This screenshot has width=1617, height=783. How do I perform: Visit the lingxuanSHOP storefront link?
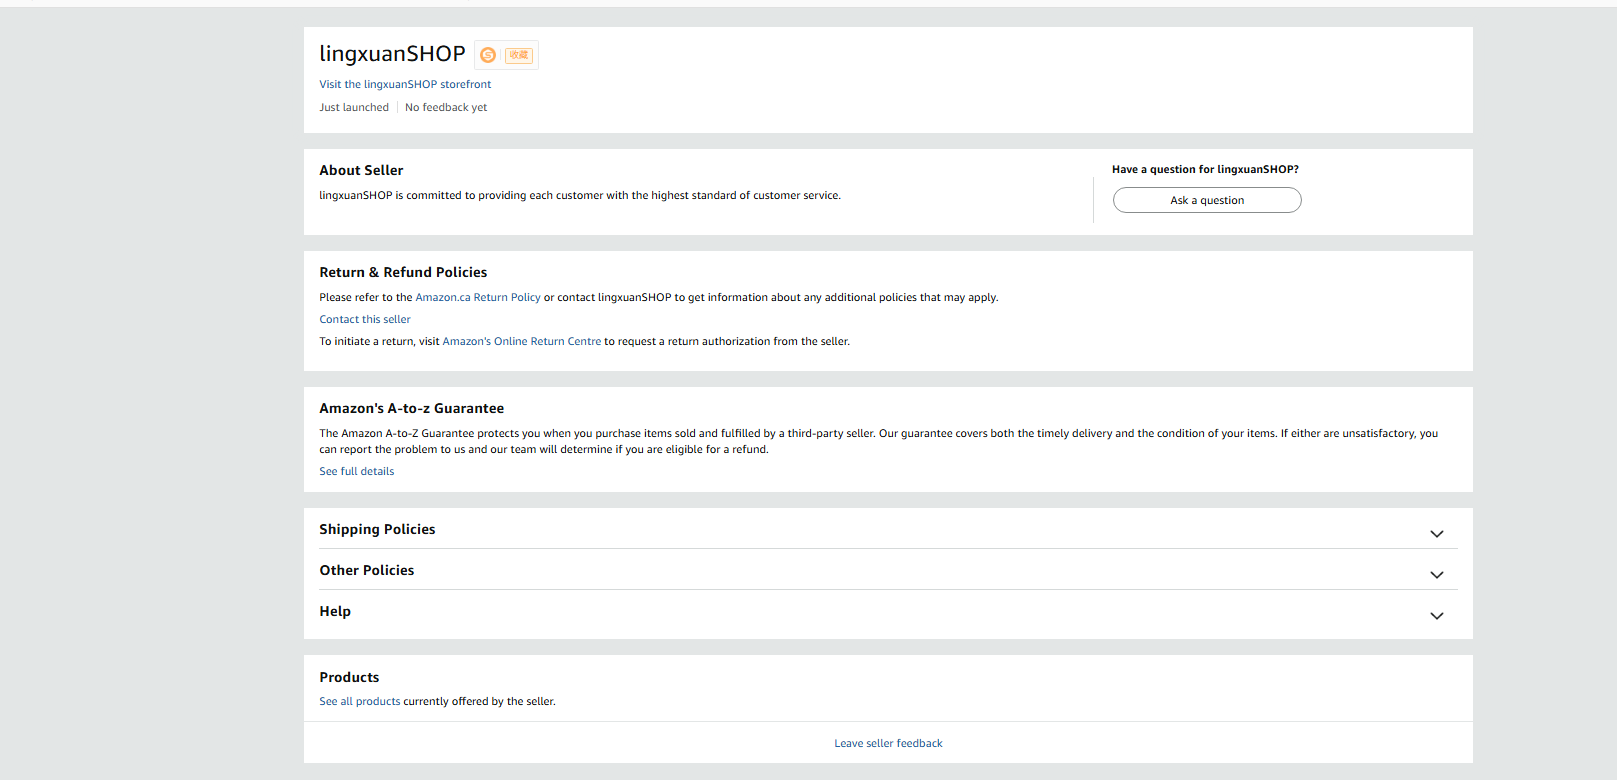coord(405,85)
